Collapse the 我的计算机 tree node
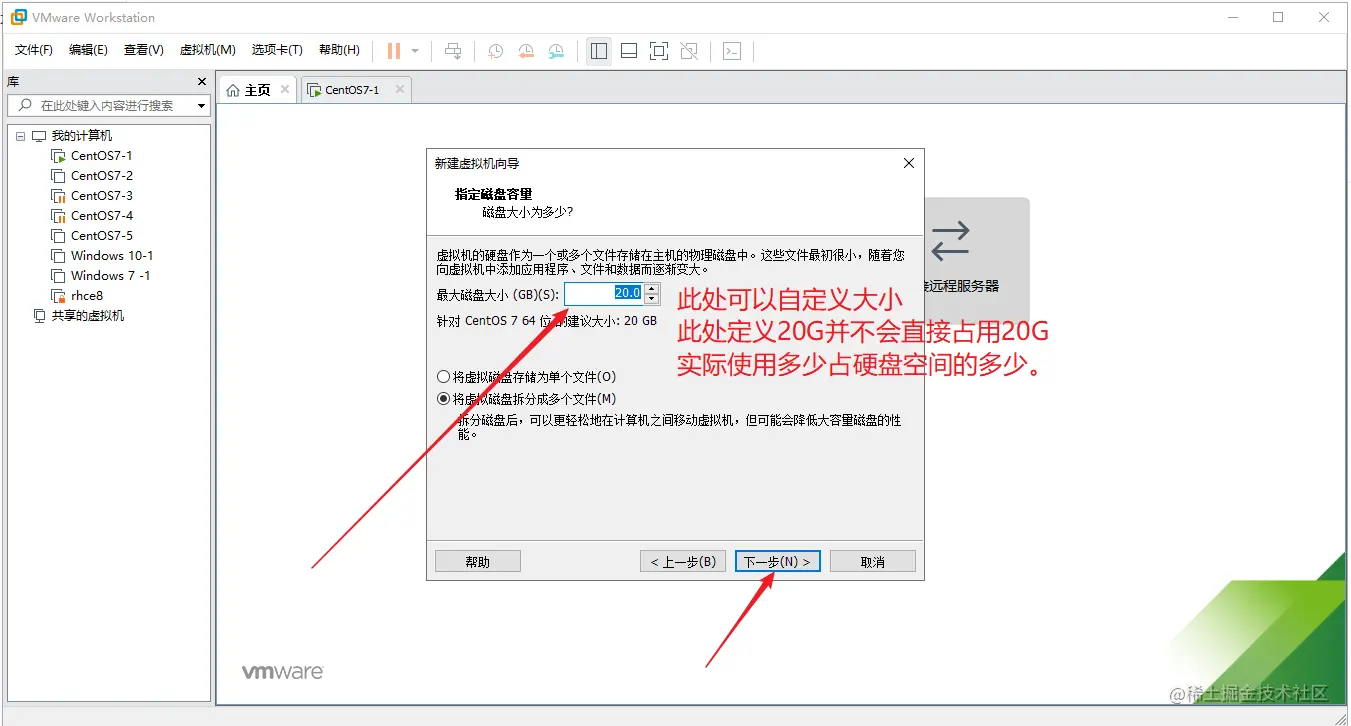Image resolution: width=1351 pixels, height=726 pixels. tap(20, 136)
